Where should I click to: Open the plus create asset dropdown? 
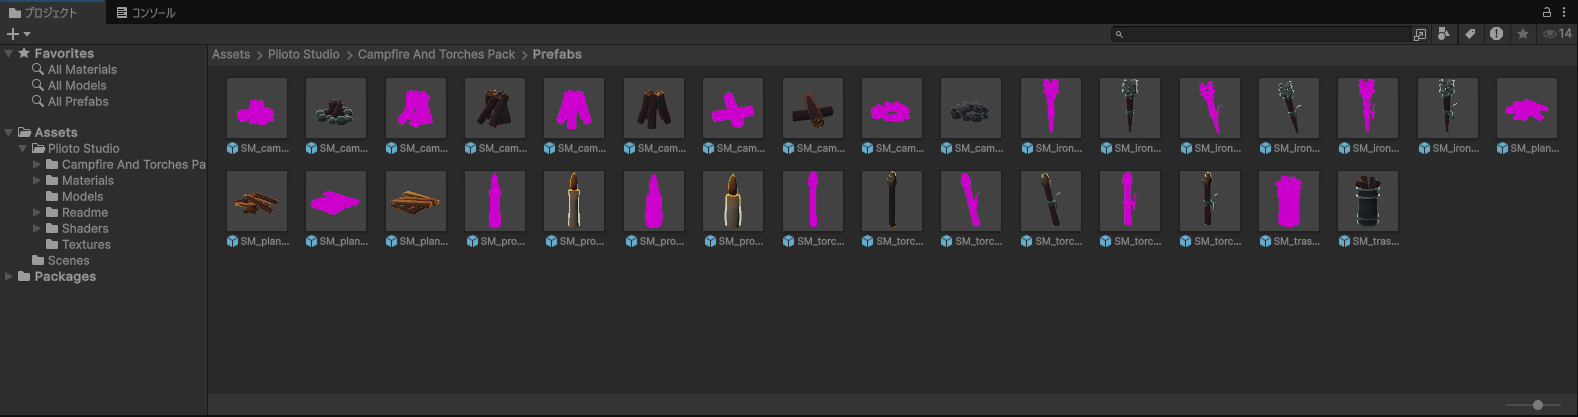point(18,34)
